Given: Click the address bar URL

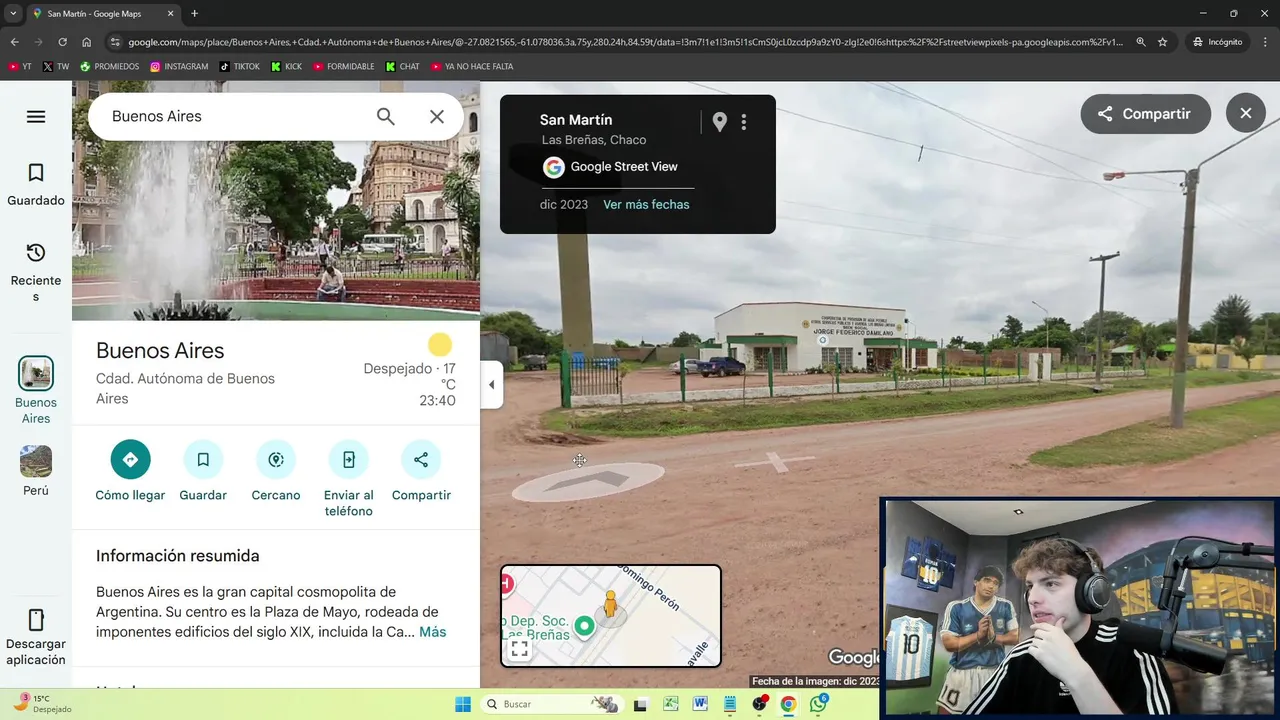Looking at the screenshot, I should tap(625, 42).
